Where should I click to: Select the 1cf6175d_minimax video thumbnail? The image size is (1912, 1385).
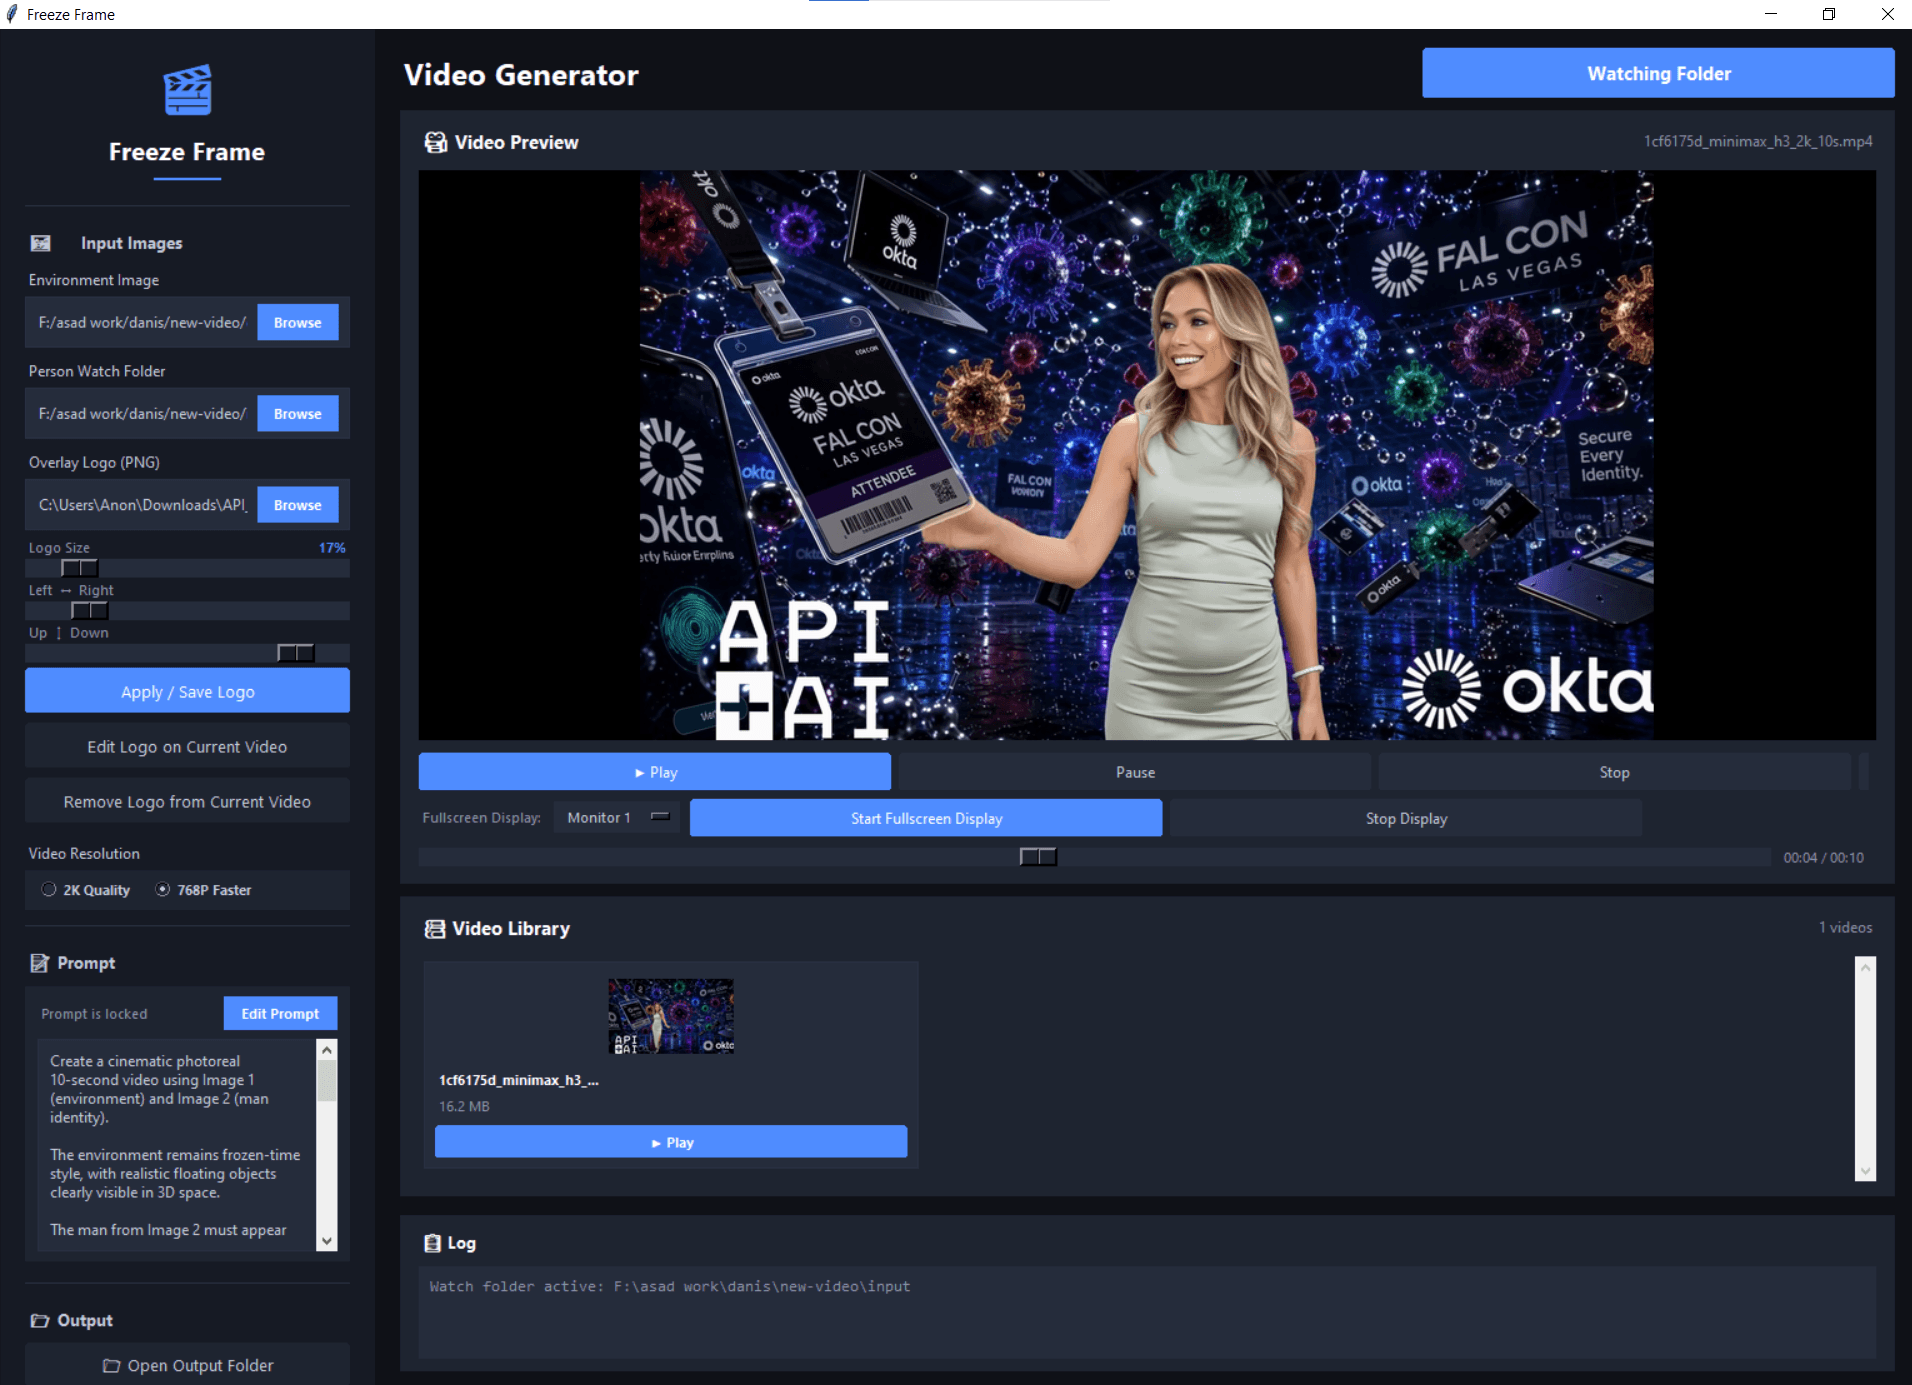click(x=671, y=1016)
